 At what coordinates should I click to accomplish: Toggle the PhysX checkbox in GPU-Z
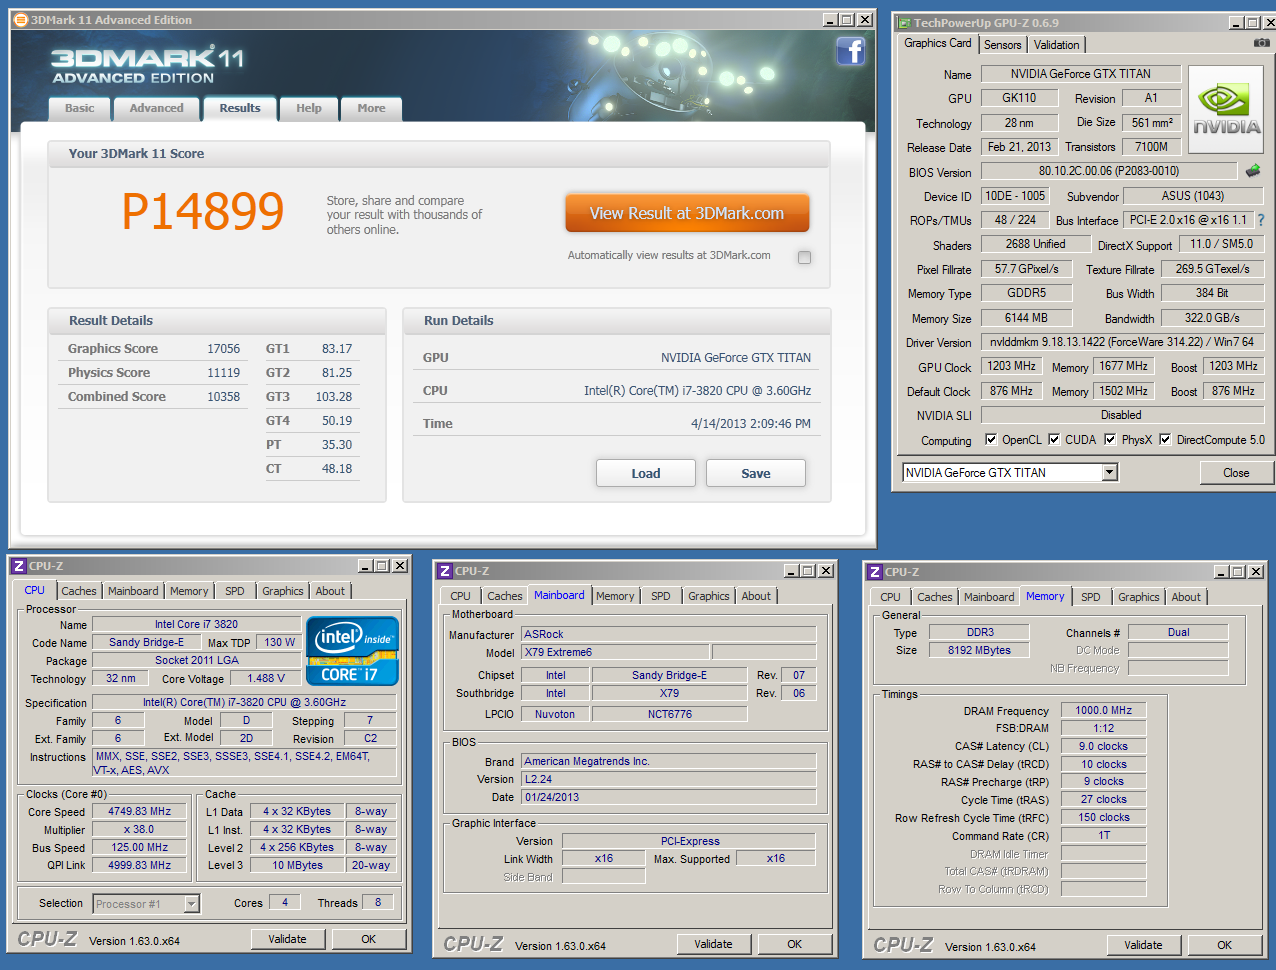(x=1110, y=439)
